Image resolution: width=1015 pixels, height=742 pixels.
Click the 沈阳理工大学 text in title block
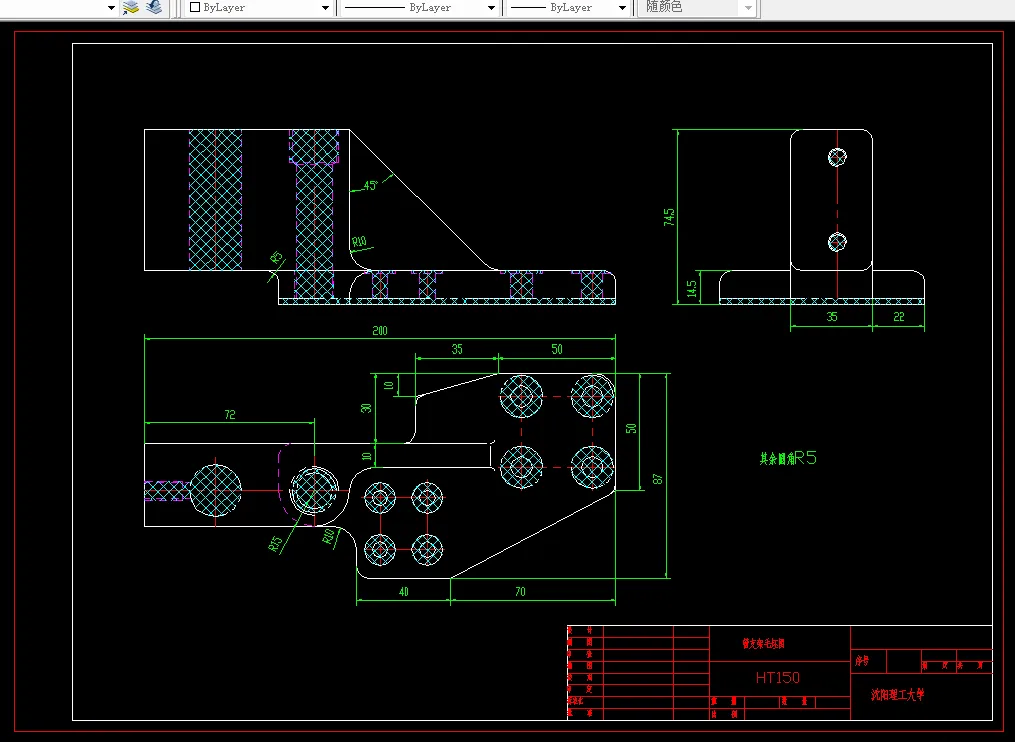click(x=898, y=695)
